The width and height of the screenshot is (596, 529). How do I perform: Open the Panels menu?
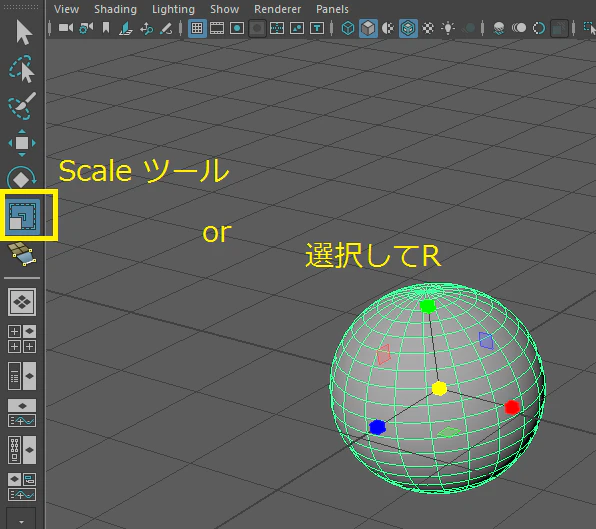(x=332, y=9)
